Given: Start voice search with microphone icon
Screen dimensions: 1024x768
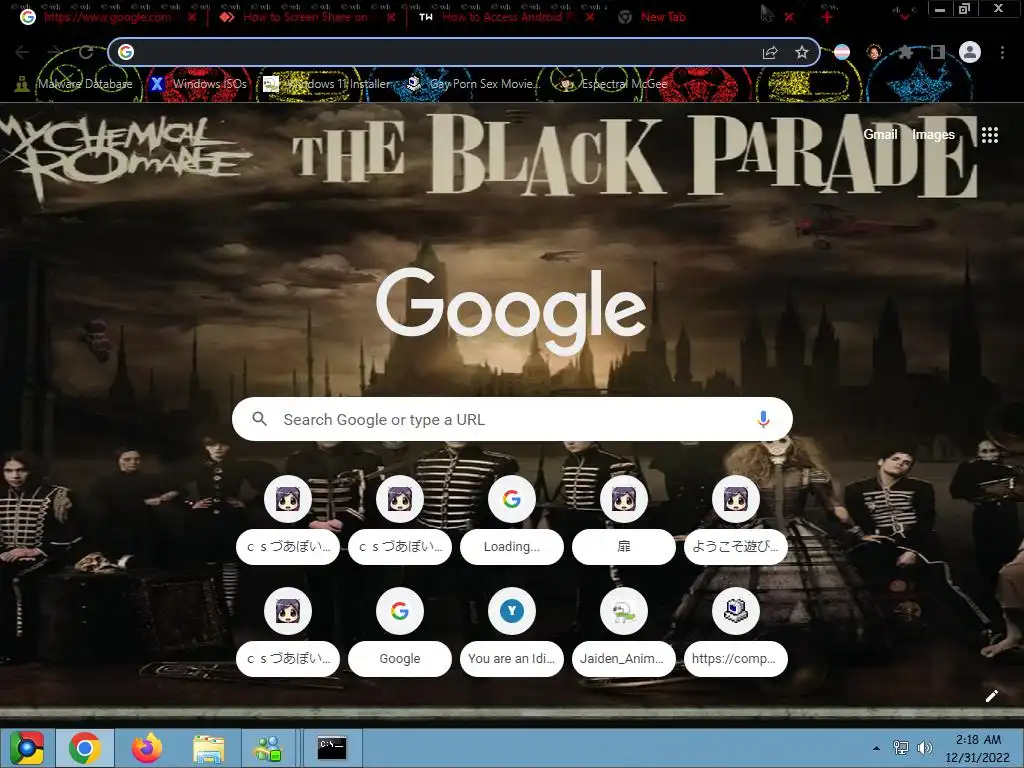Looking at the screenshot, I should (763, 419).
